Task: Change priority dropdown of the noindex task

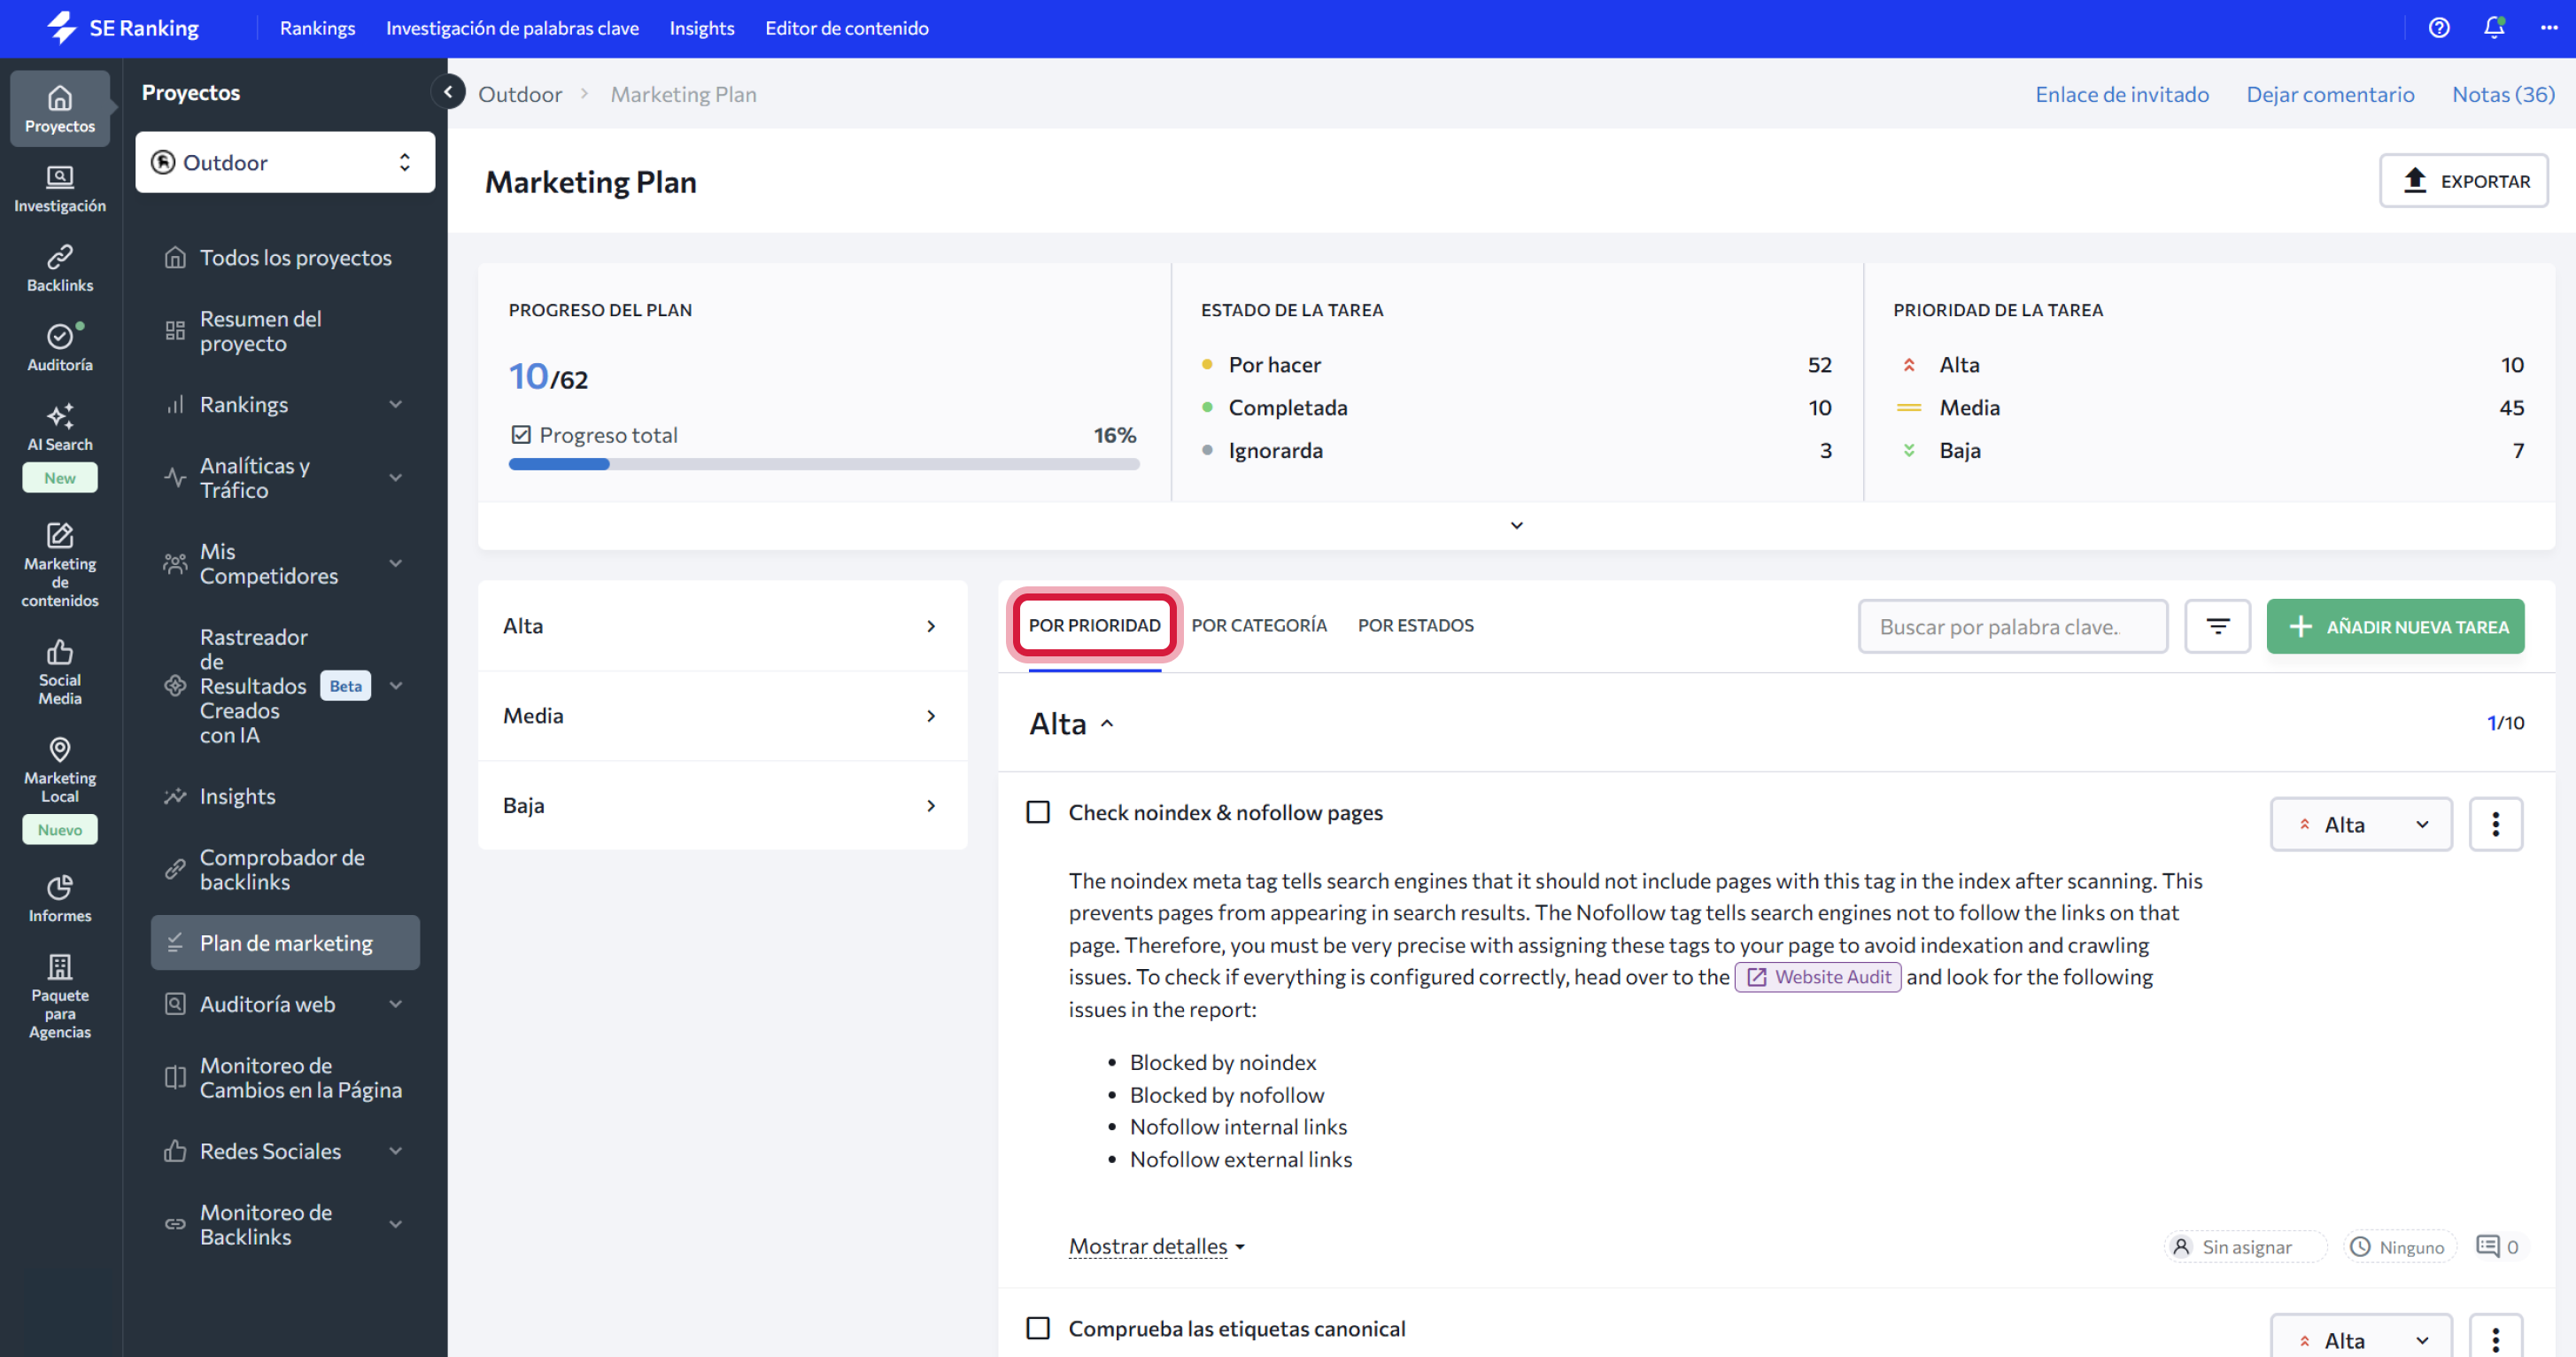Action: (2361, 824)
